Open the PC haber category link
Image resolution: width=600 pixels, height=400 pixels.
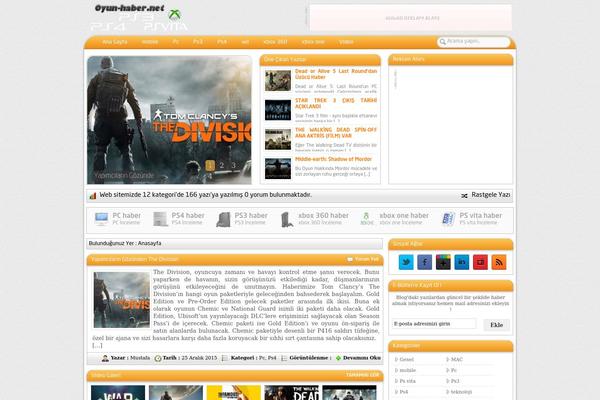[126, 216]
